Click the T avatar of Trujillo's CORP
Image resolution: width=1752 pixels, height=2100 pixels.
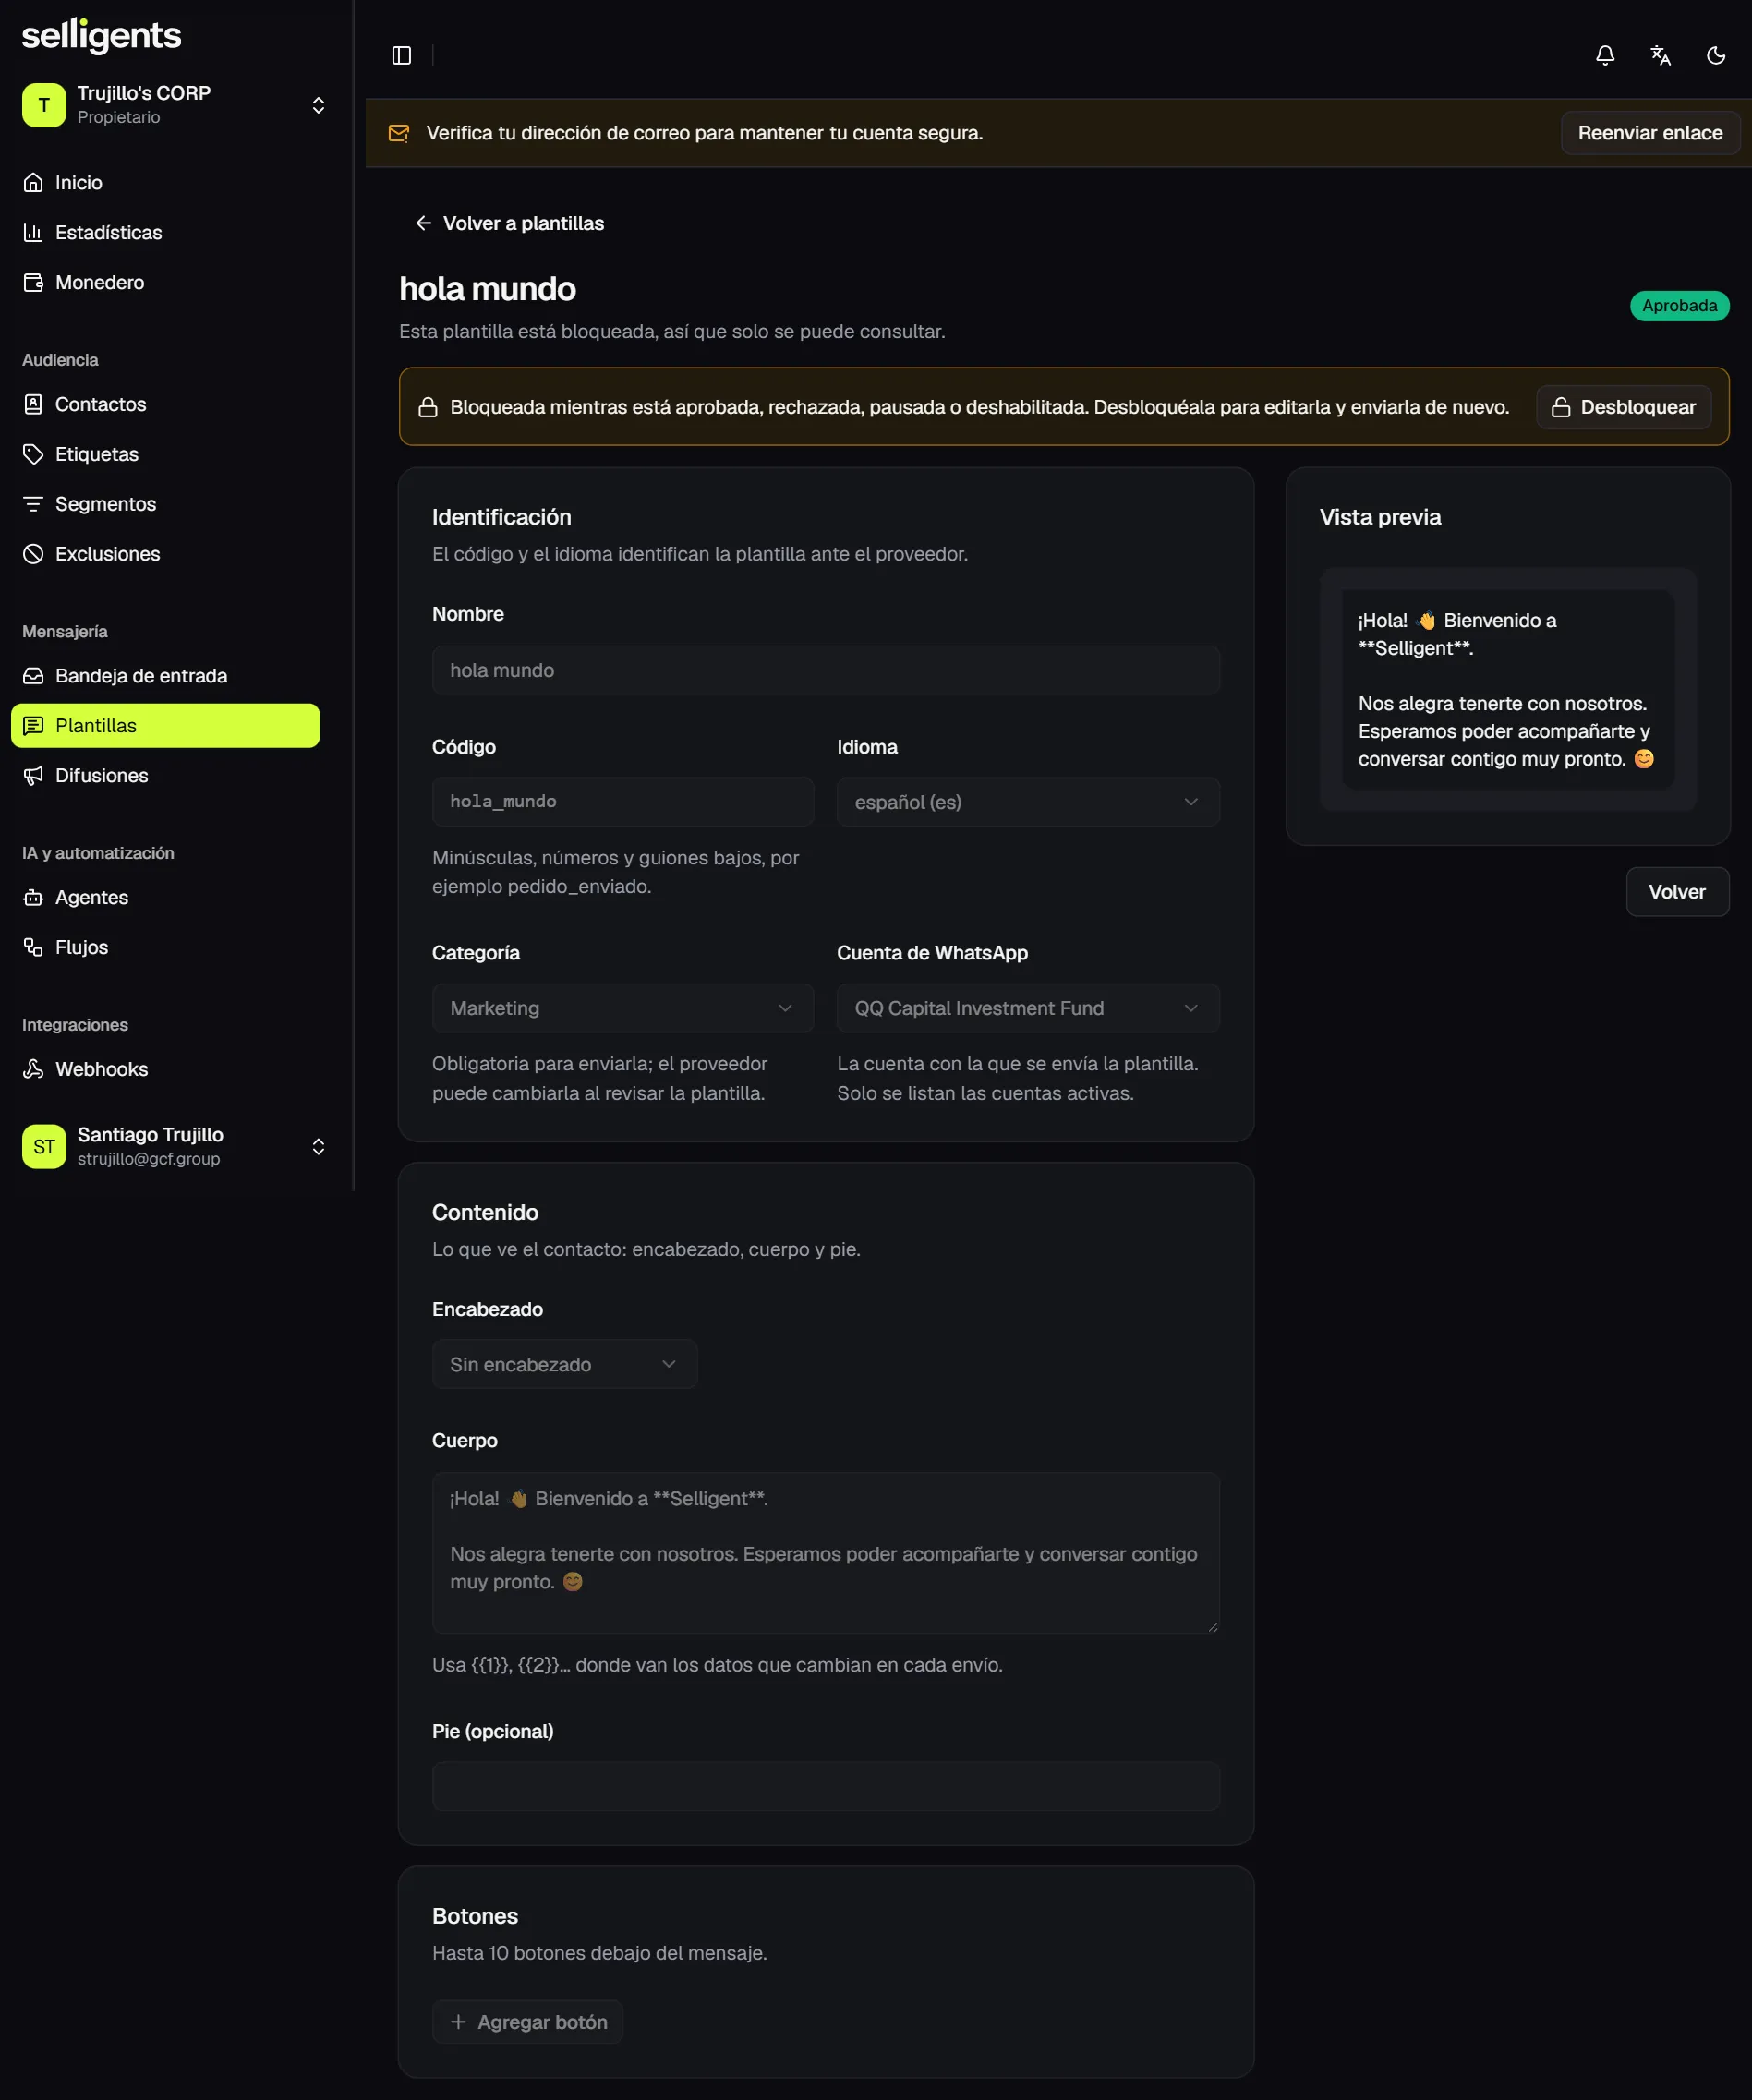[44, 105]
